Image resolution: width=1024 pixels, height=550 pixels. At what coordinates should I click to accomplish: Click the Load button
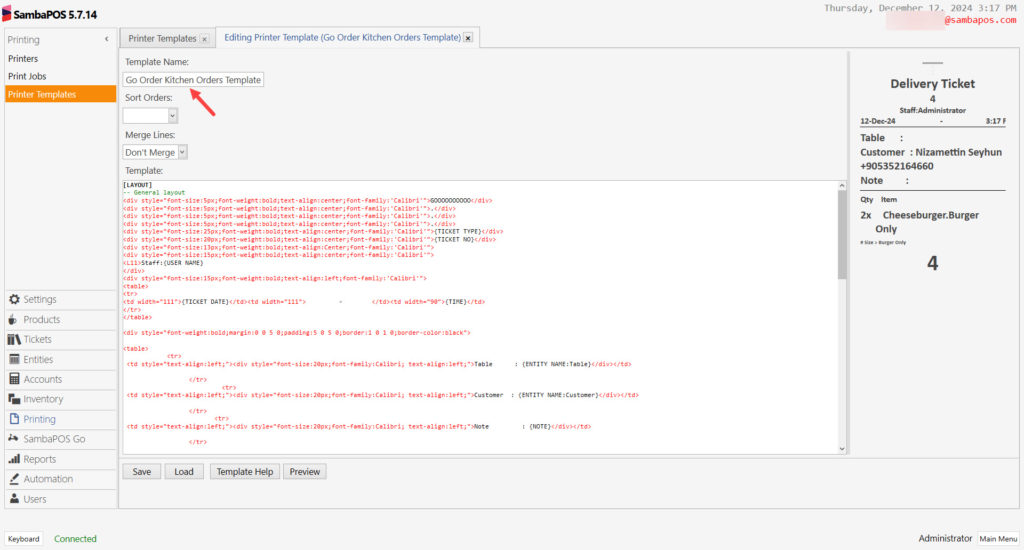tap(184, 472)
